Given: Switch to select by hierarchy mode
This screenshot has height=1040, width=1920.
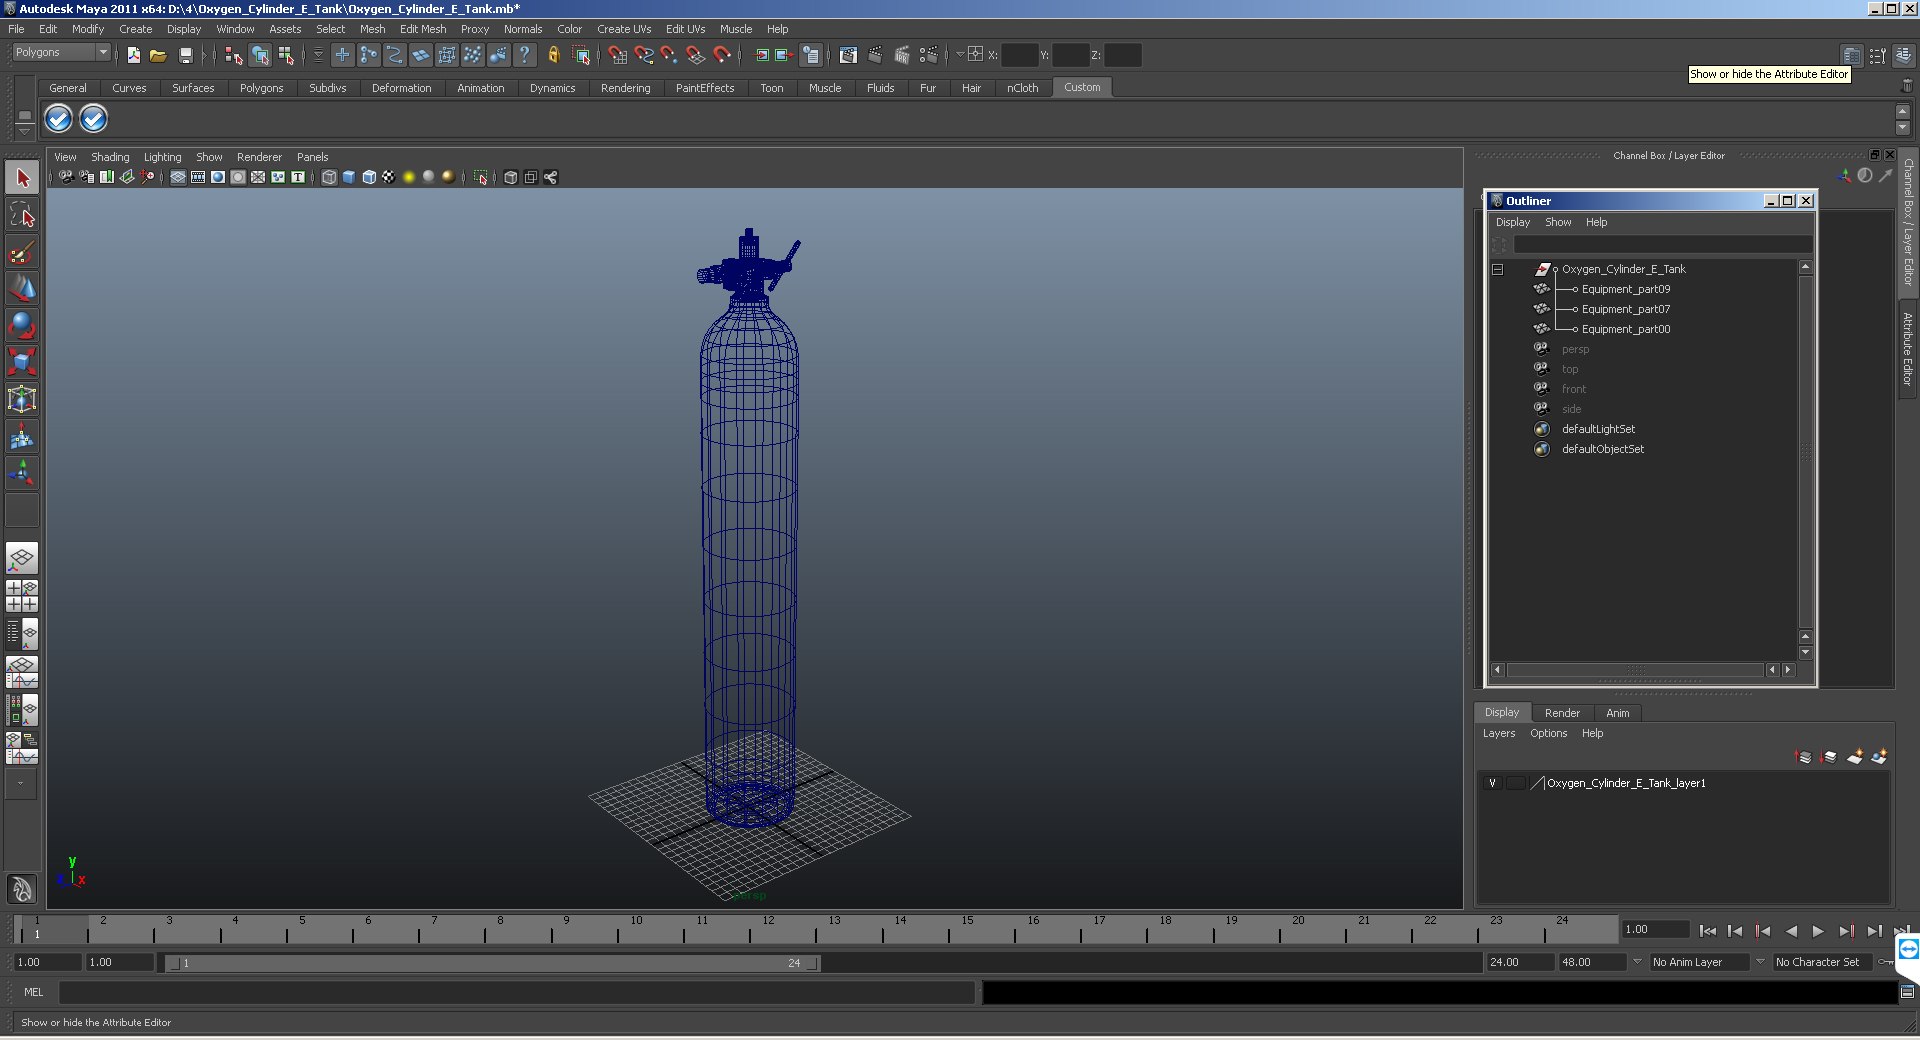Looking at the screenshot, I should coord(233,55).
